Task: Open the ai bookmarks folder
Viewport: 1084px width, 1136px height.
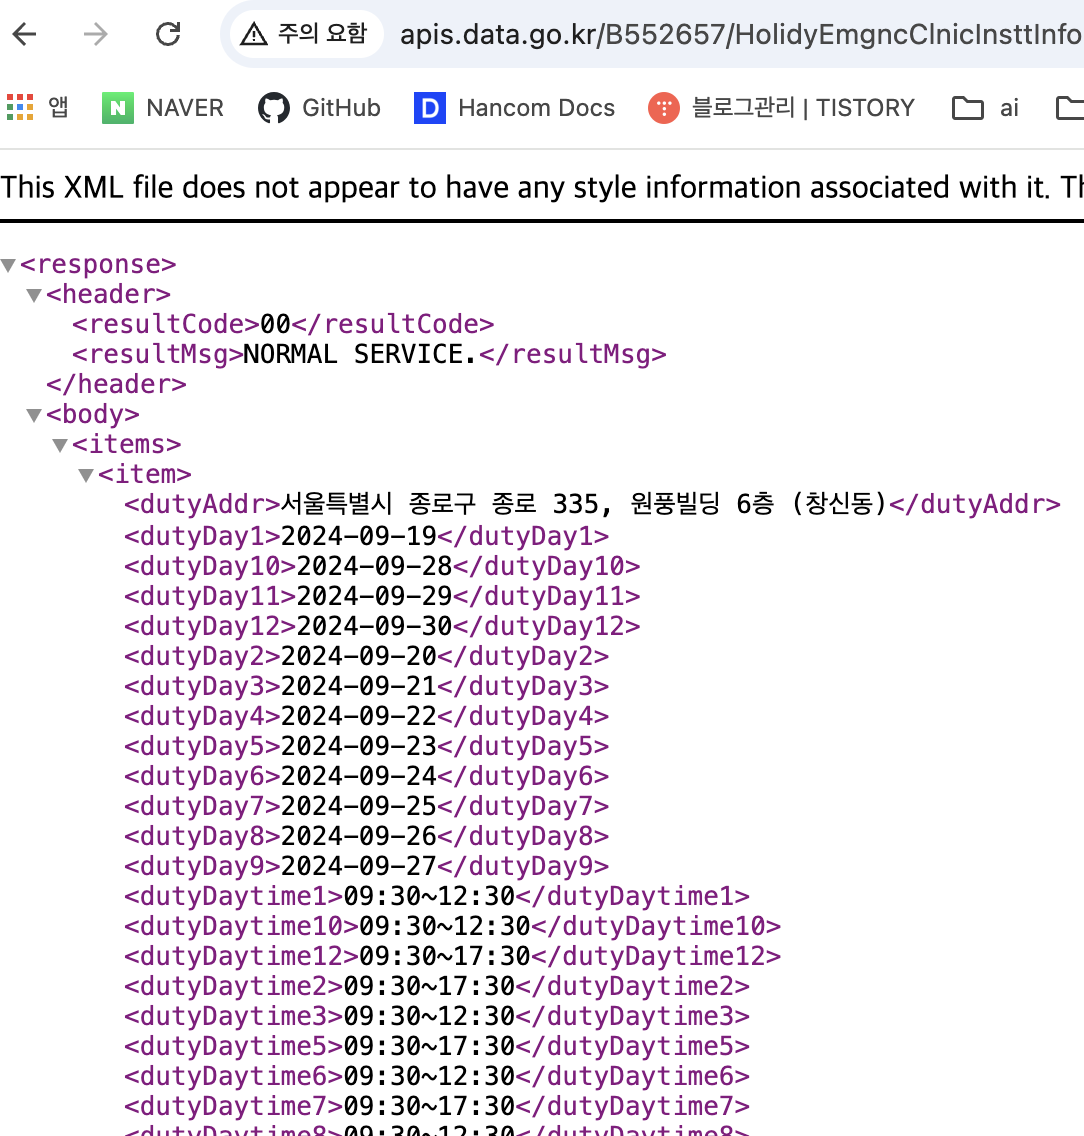Action: coord(985,108)
